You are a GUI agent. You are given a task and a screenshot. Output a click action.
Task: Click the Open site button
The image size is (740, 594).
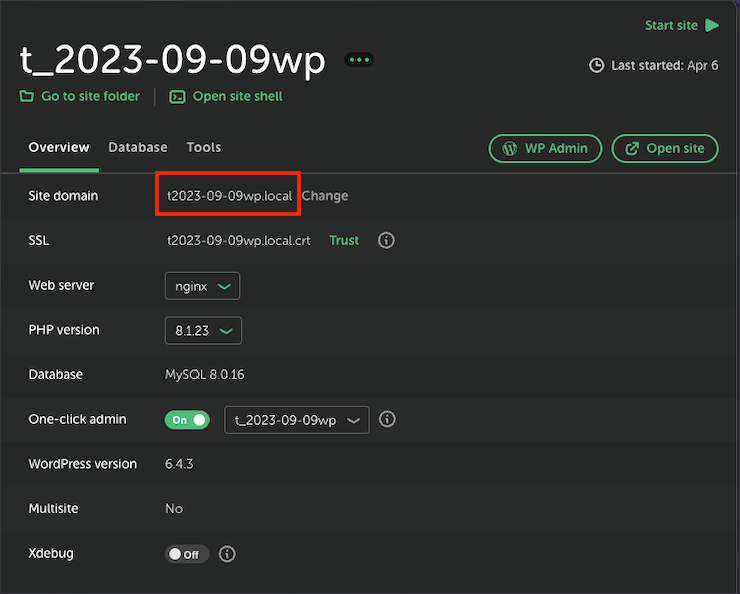pos(665,149)
